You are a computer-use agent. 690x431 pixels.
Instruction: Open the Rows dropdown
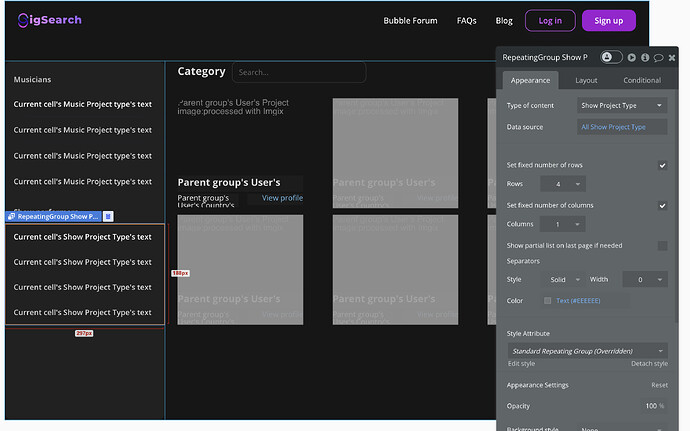pyautogui.click(x=563, y=184)
